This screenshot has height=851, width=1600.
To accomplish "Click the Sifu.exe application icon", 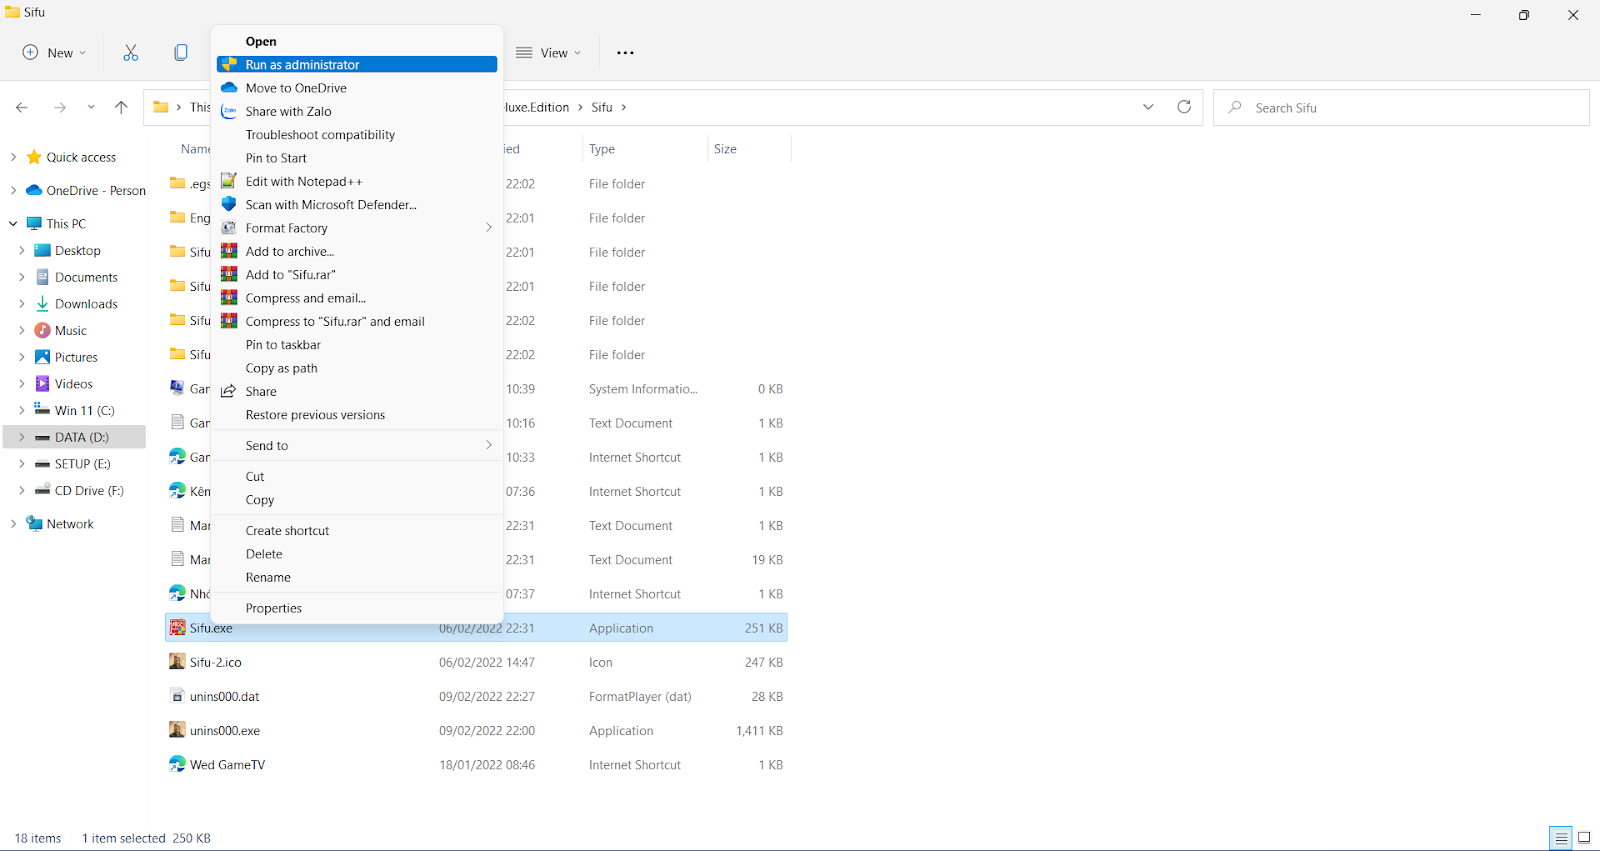I will [177, 628].
